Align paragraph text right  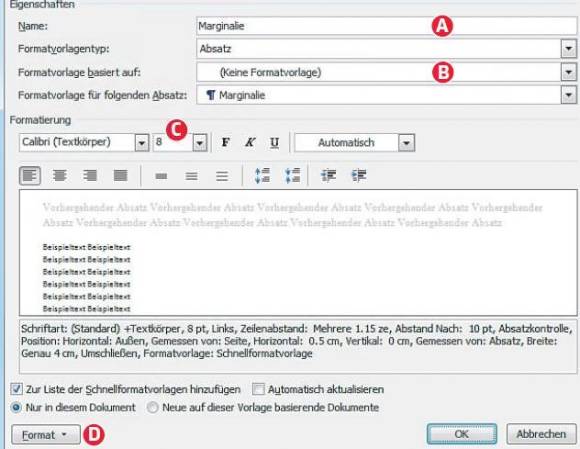(x=90, y=175)
